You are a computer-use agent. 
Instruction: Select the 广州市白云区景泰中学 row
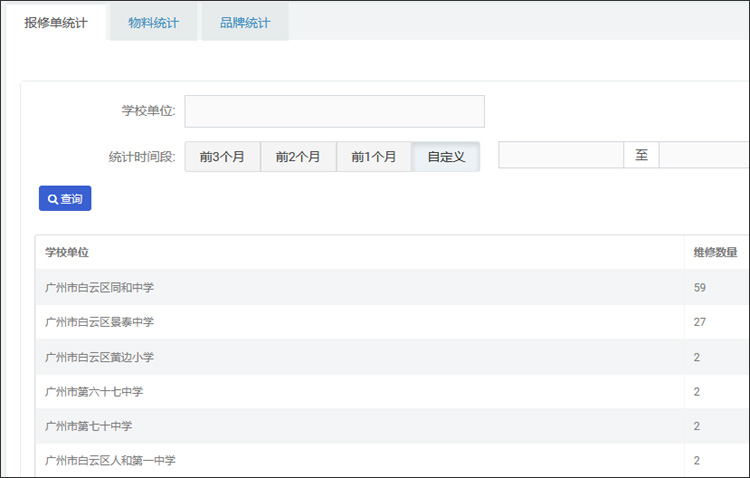coord(99,322)
